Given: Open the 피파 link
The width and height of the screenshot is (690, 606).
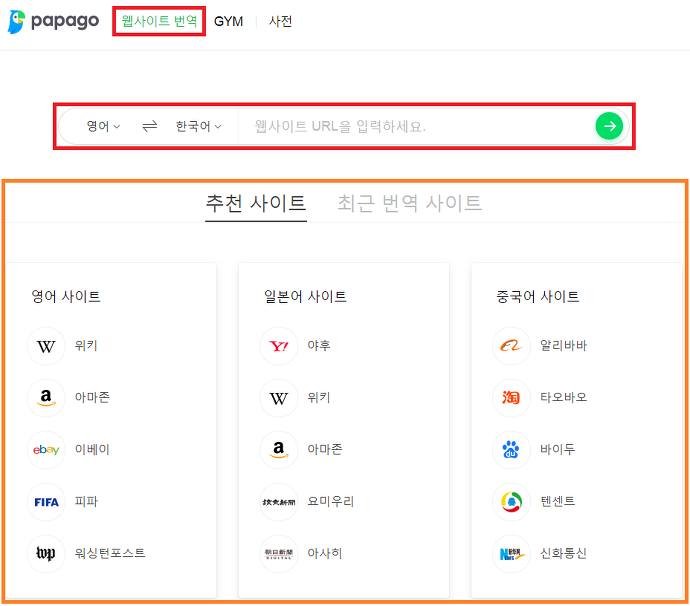Looking at the screenshot, I should (x=86, y=501).
